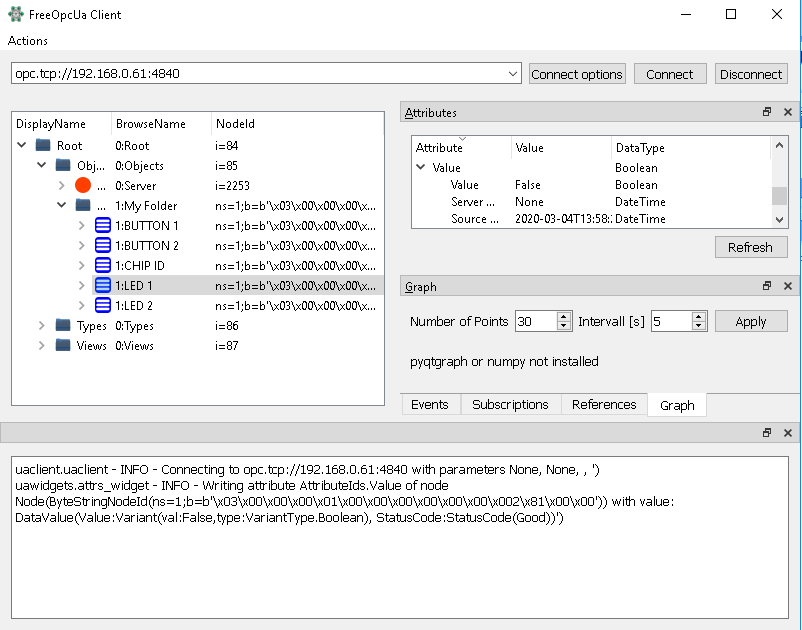Collapse the Value attribute group
802x630 pixels.
point(420,167)
